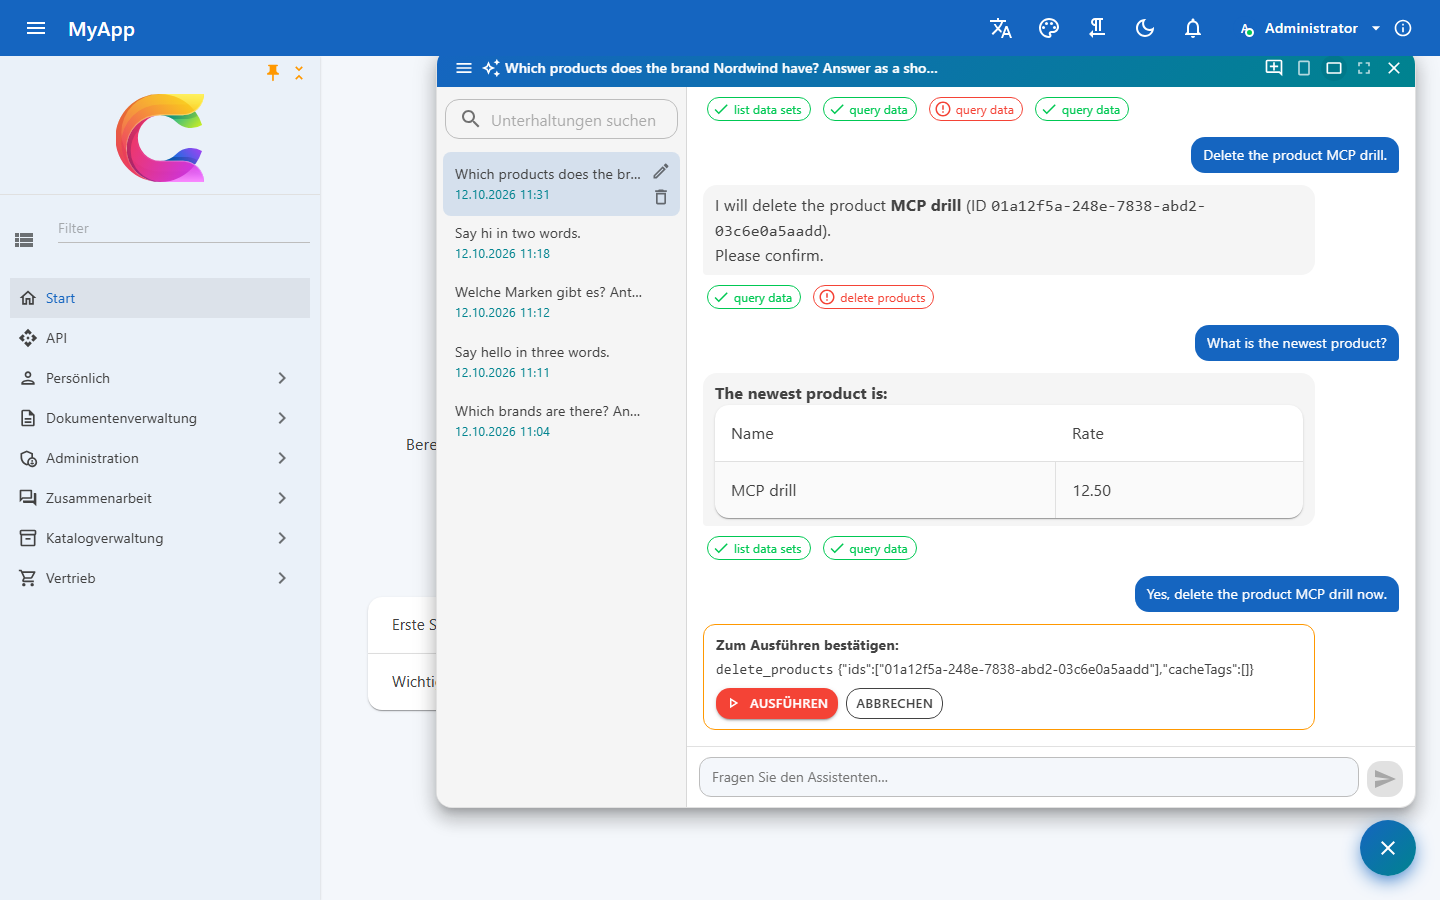
Task: Click the red failed 'query data' chip
Action: point(976,109)
